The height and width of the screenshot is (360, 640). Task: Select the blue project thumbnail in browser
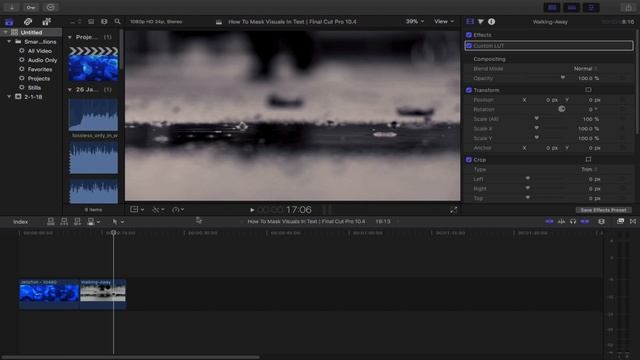[x=93, y=64]
